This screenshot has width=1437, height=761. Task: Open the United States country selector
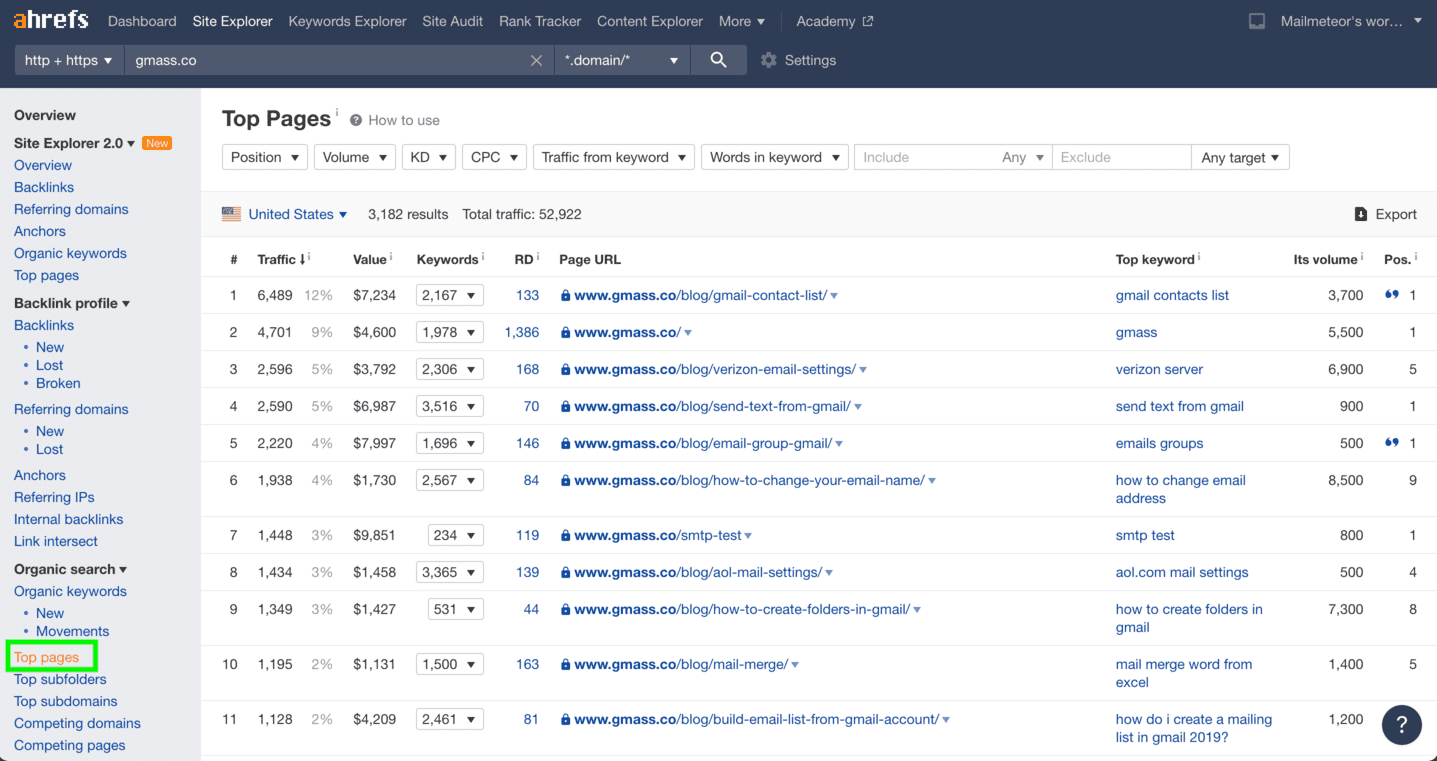(297, 214)
